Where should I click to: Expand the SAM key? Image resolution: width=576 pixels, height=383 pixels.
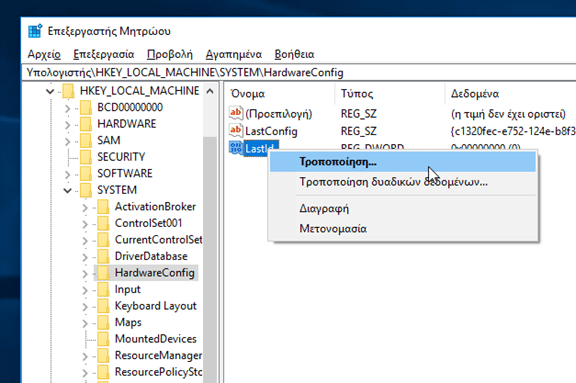pos(68,141)
